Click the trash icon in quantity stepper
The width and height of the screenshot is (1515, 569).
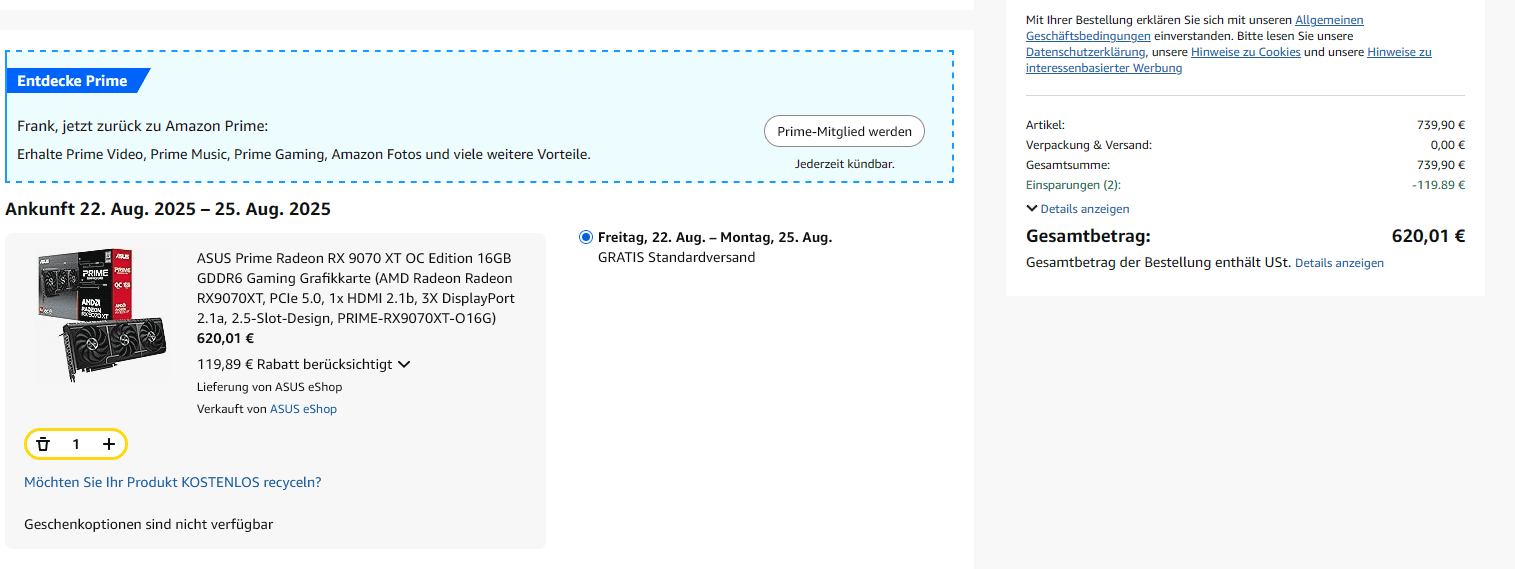coord(43,444)
